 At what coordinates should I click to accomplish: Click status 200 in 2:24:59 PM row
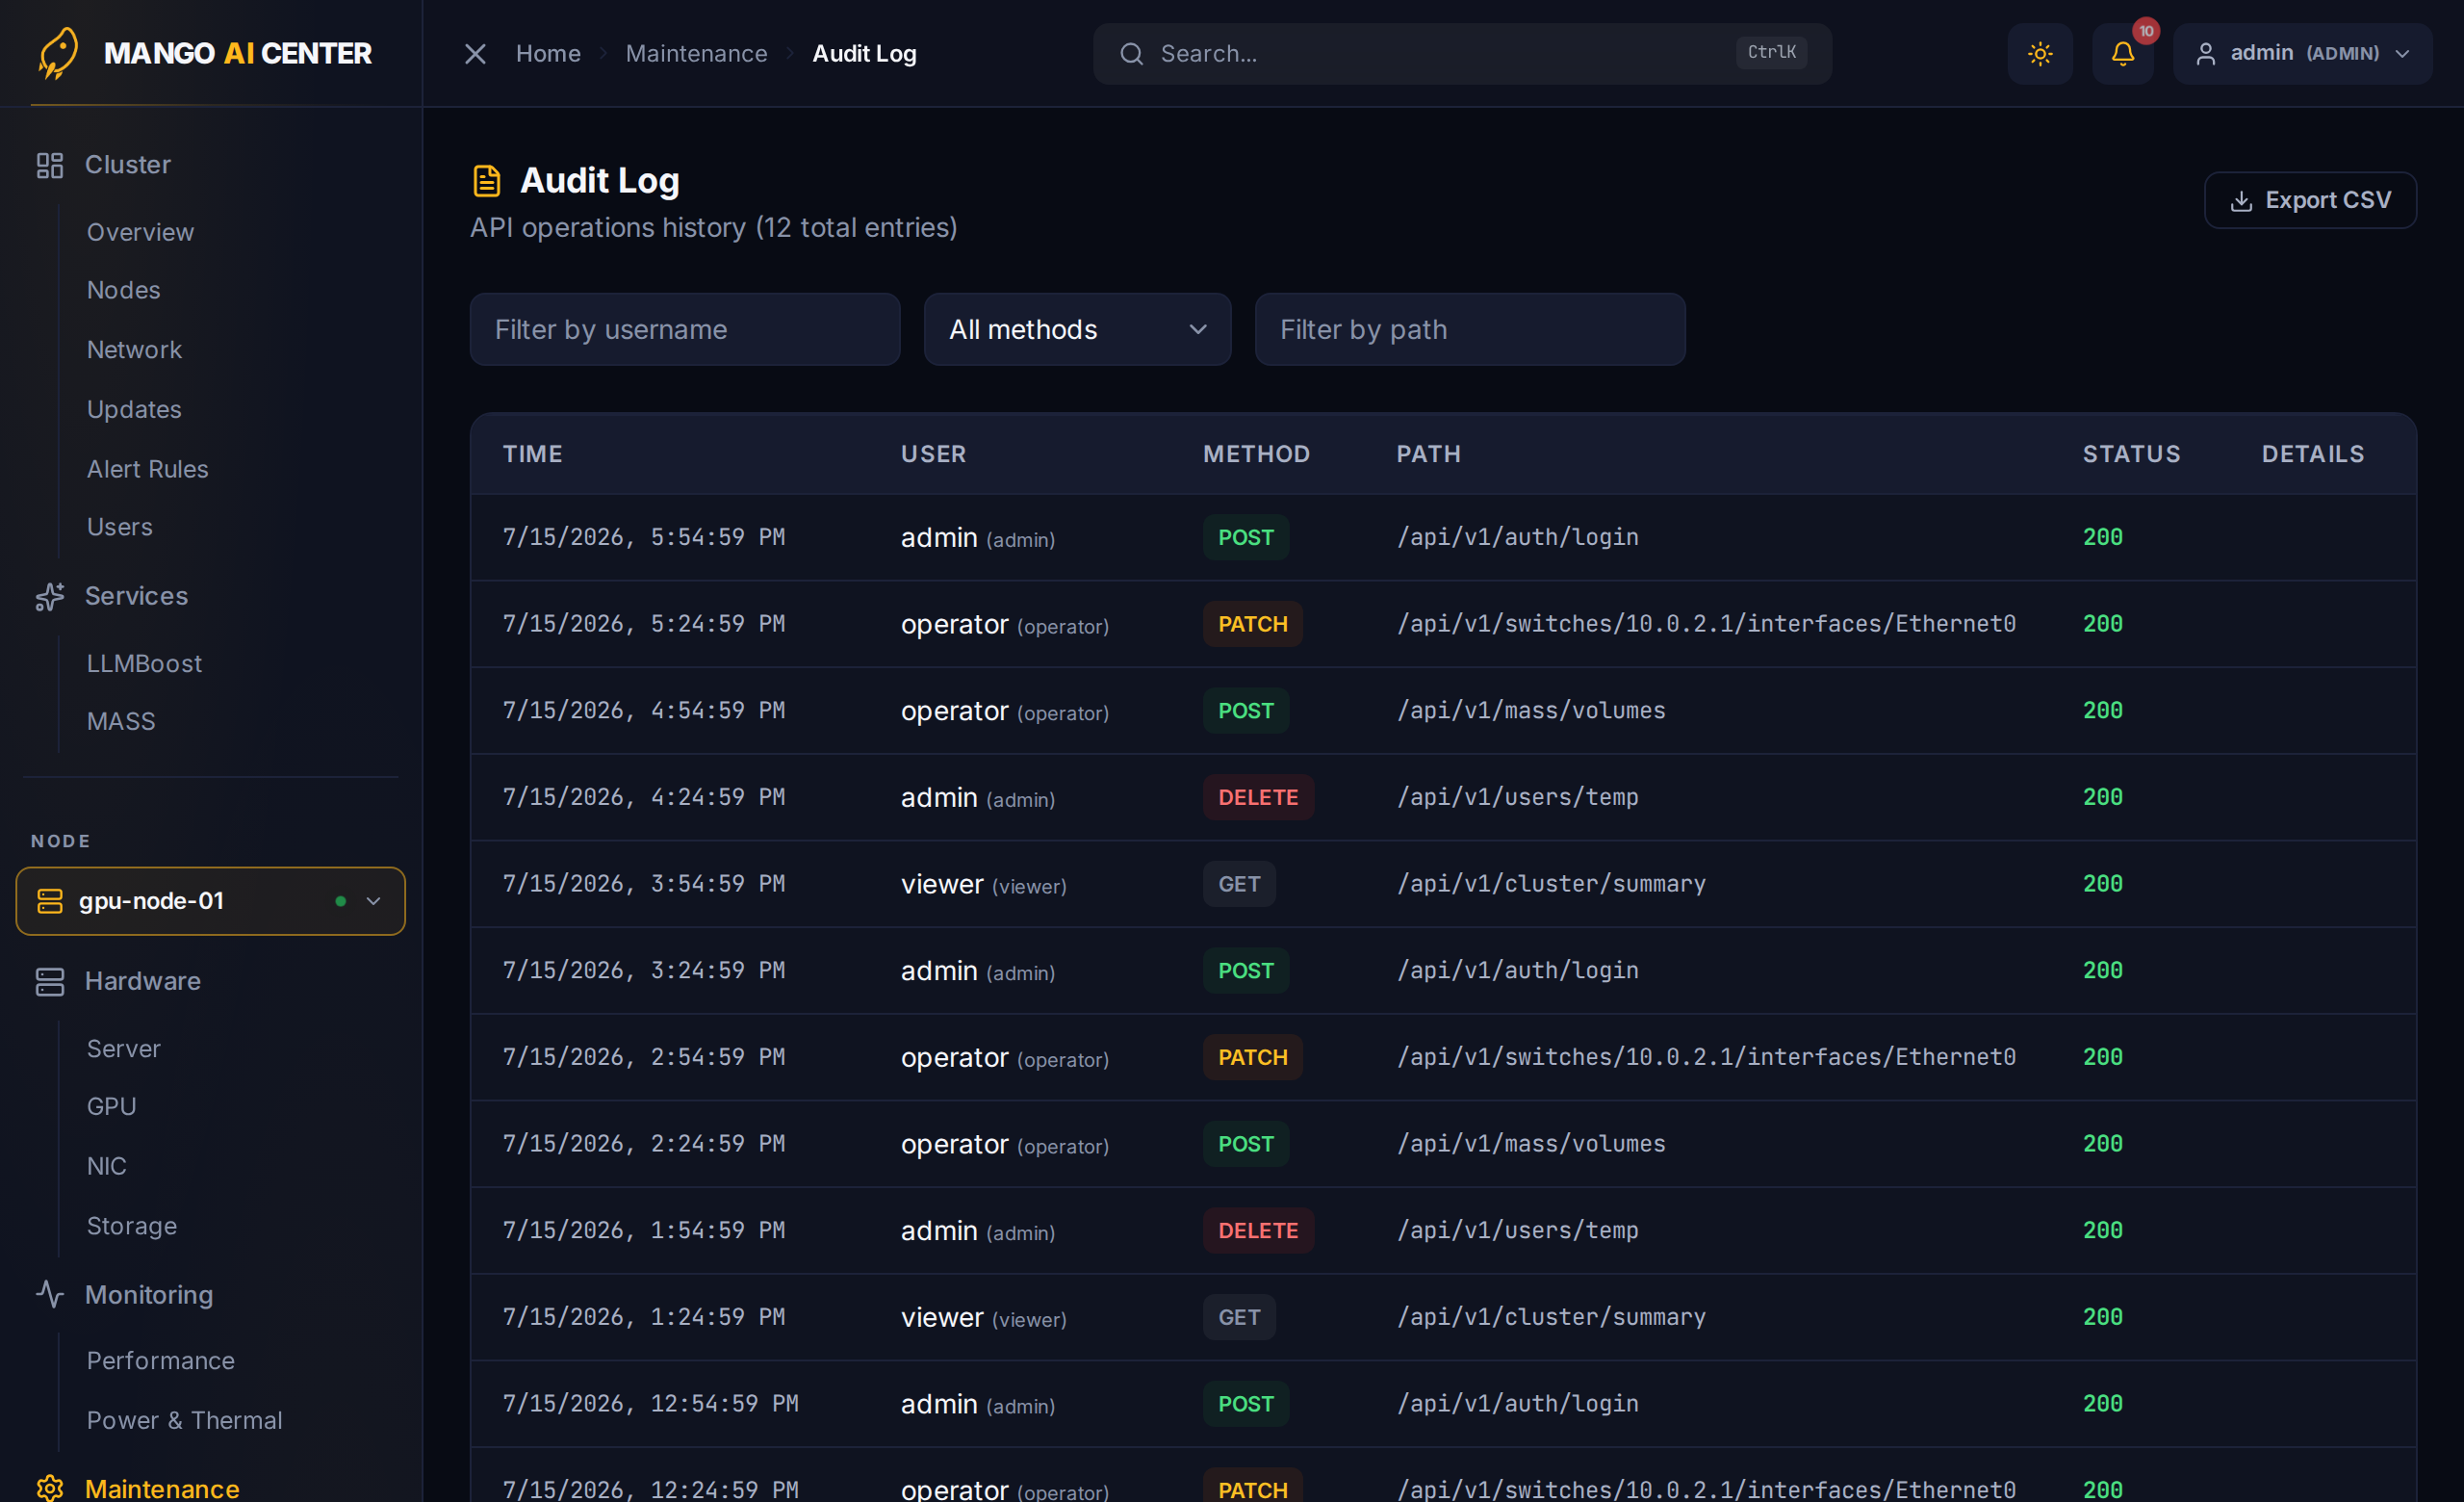2102,1144
